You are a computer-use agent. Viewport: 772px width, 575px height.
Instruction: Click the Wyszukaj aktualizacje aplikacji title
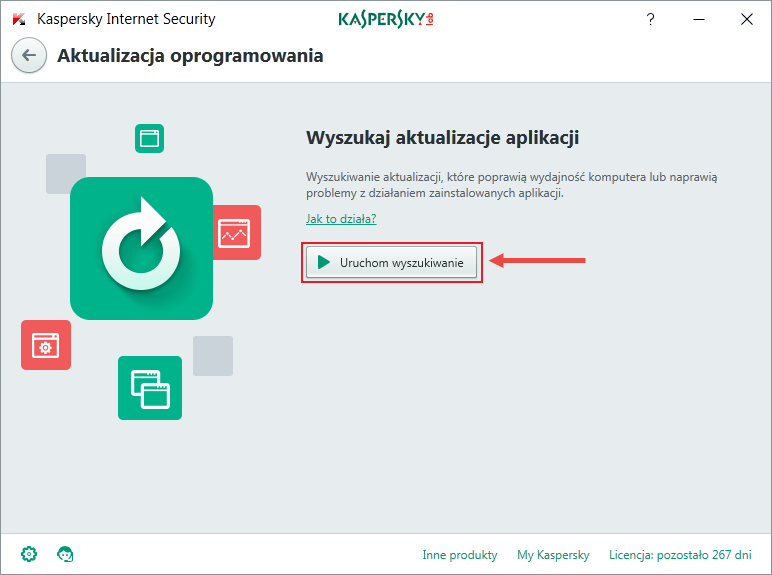coord(442,137)
